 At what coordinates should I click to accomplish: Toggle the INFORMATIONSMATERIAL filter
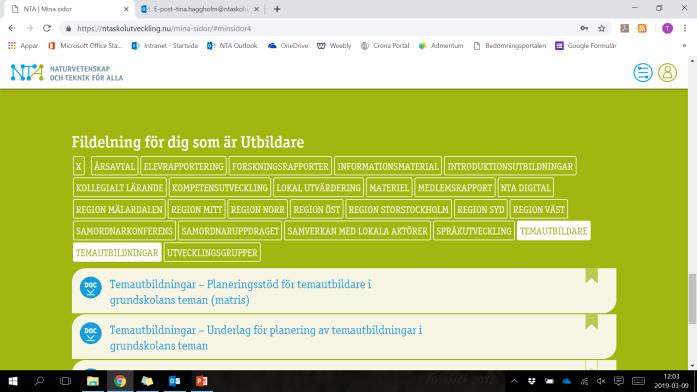pos(388,166)
